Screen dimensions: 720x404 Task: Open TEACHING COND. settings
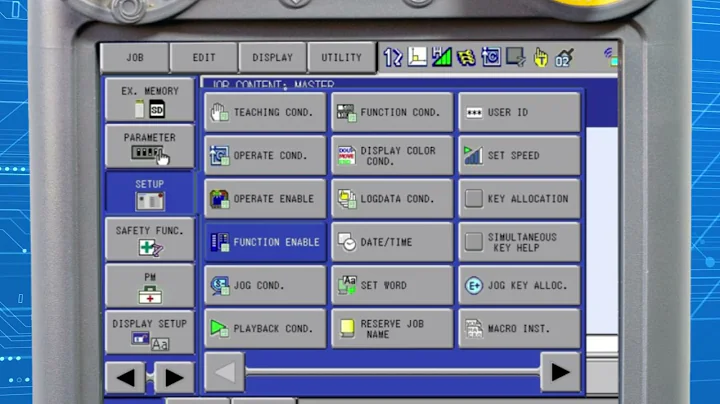[x=265, y=112]
